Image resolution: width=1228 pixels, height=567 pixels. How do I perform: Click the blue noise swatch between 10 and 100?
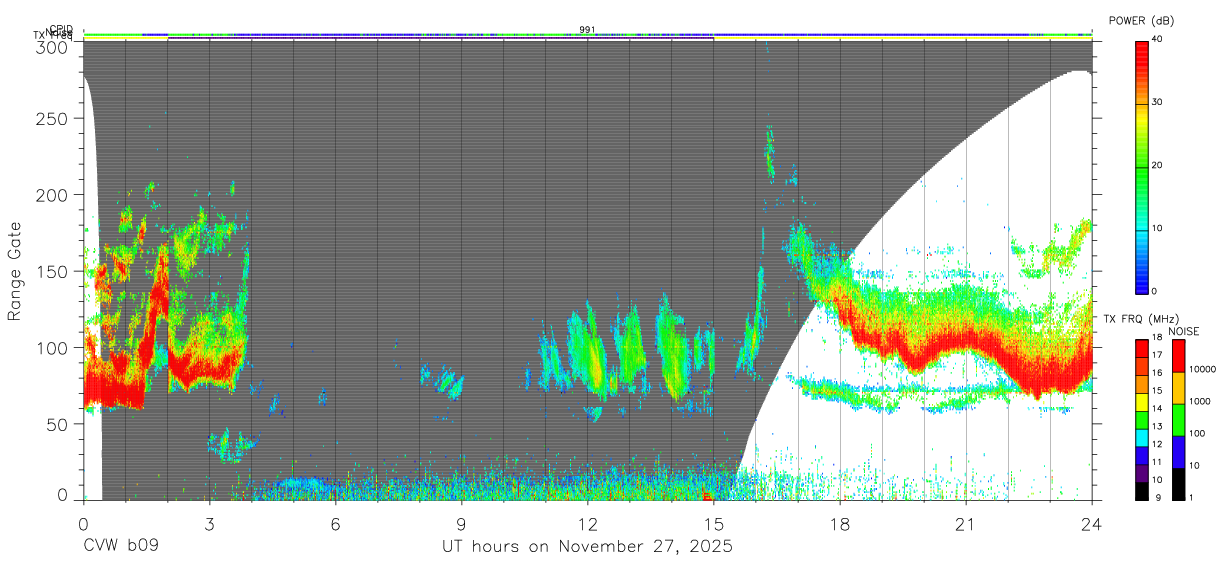pos(1177,450)
